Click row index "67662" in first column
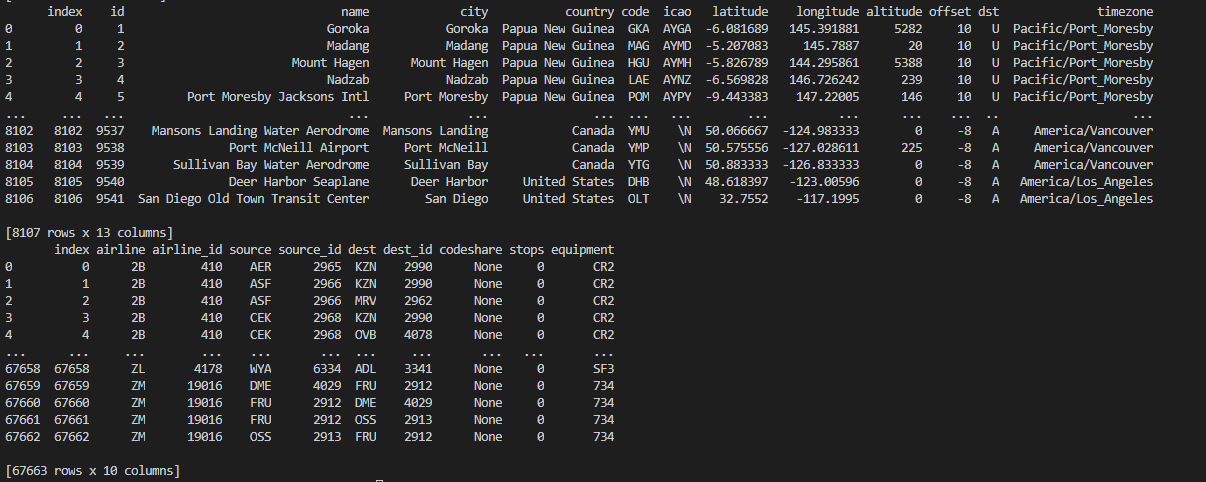 click(x=22, y=437)
